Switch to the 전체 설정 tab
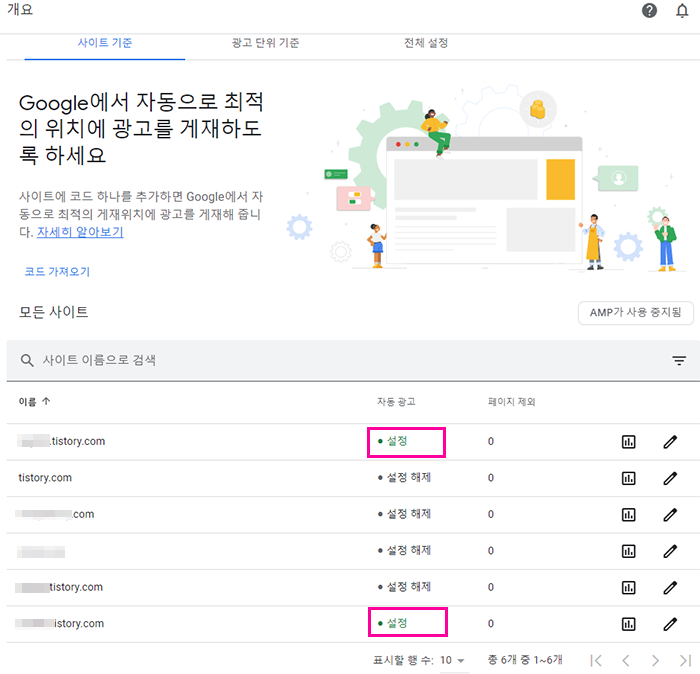The image size is (700, 674). pyautogui.click(x=426, y=43)
